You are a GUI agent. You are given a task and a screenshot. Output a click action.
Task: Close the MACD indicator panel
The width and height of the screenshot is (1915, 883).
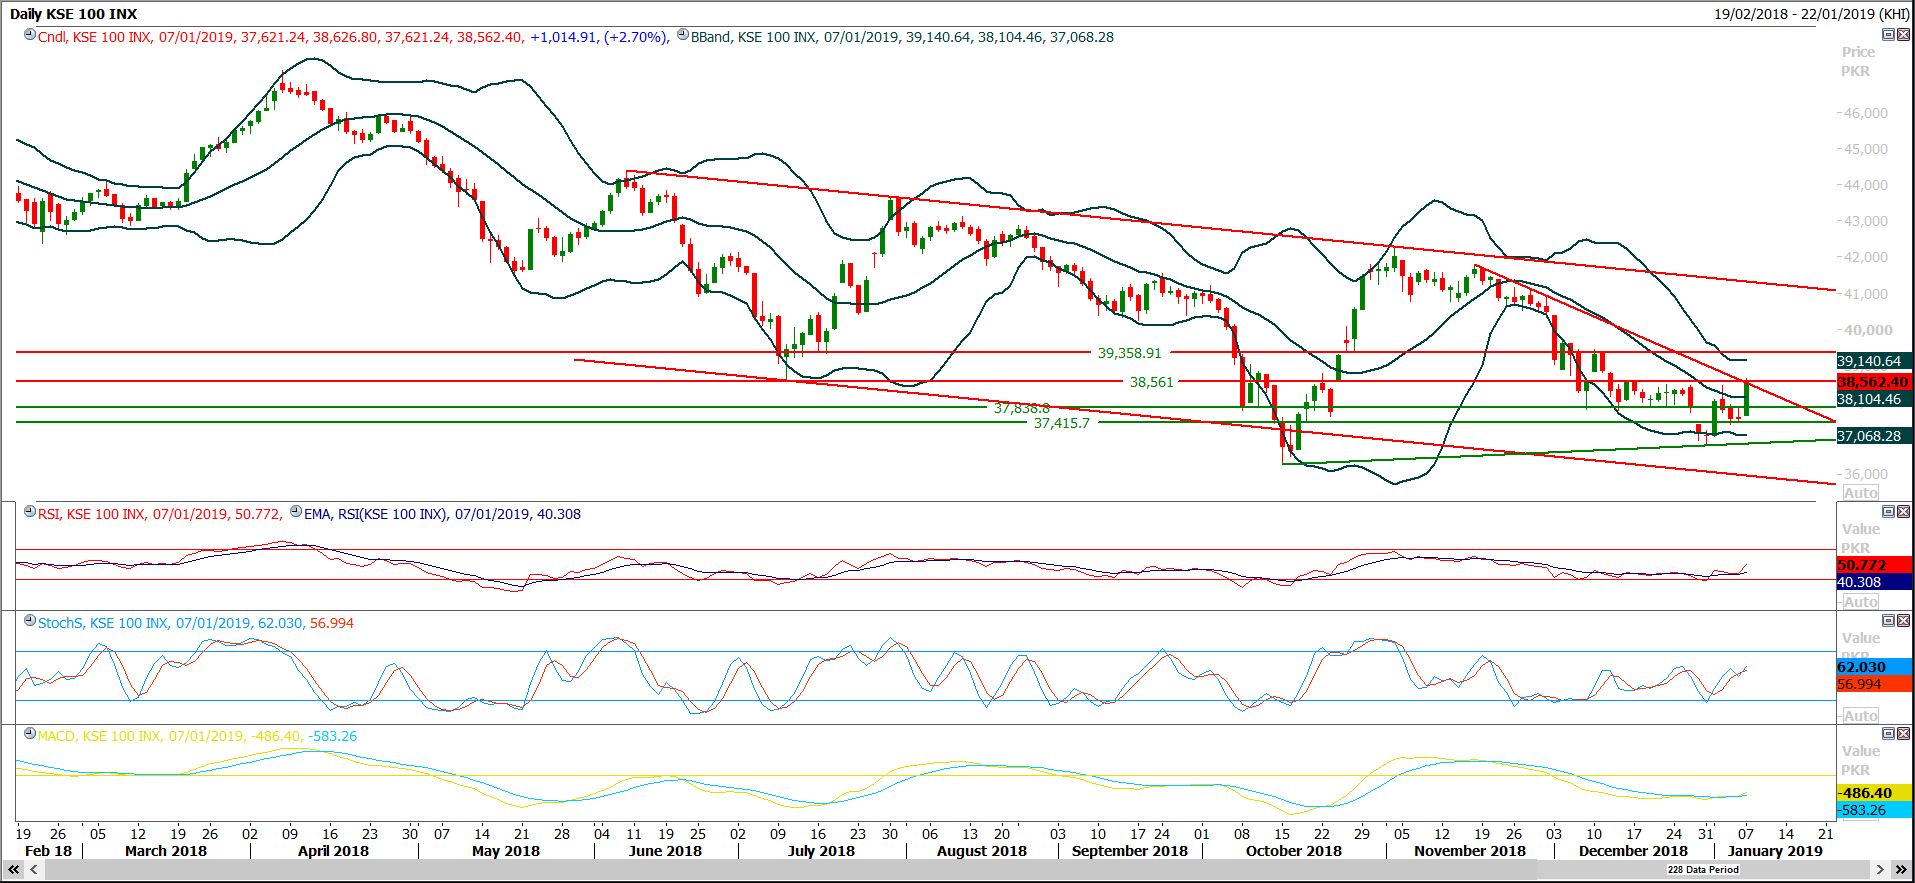coord(1903,734)
